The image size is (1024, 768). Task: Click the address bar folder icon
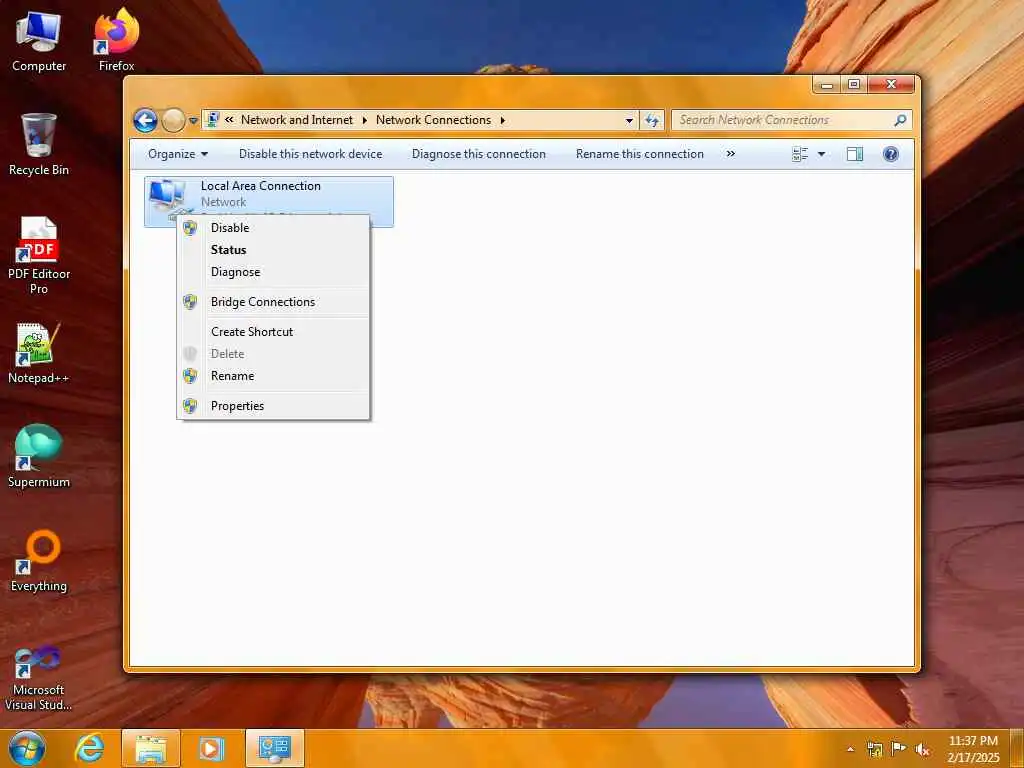tap(212, 120)
